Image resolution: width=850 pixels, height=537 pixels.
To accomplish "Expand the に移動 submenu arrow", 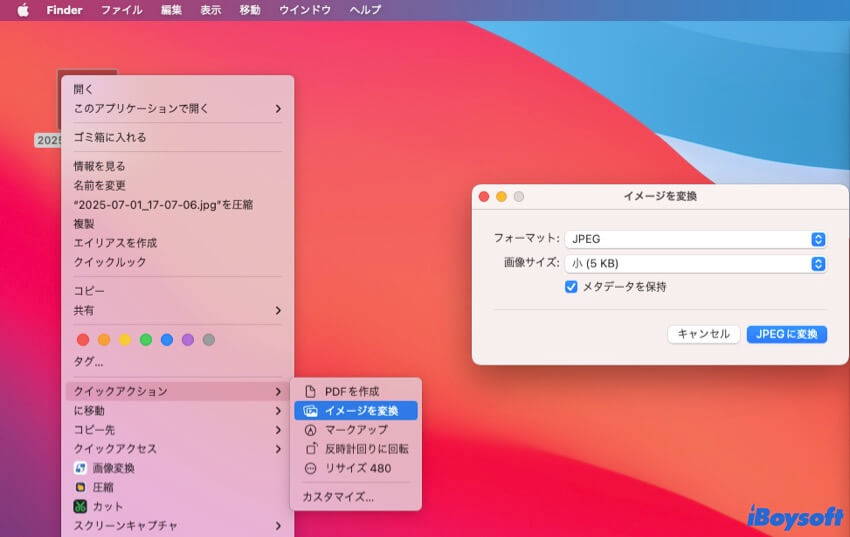I will coord(278,411).
